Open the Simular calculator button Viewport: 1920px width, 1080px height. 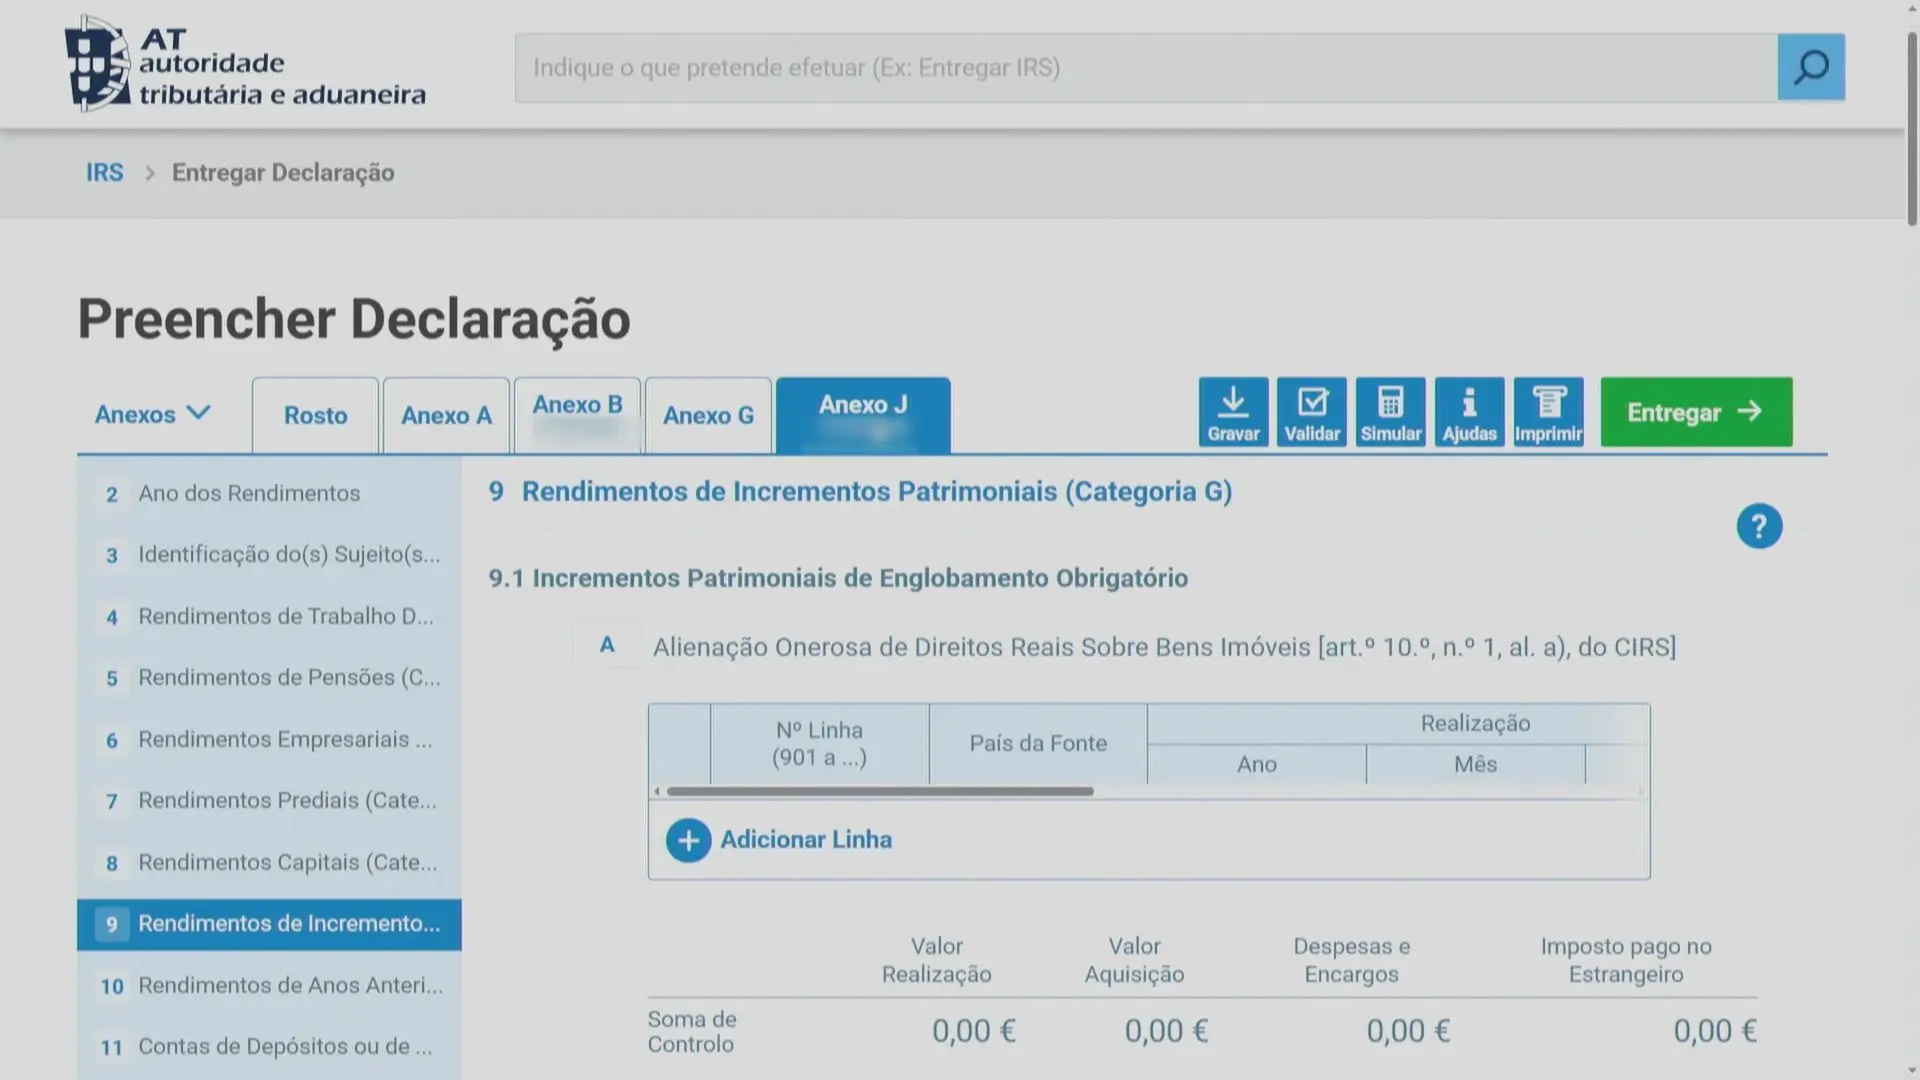click(1390, 412)
